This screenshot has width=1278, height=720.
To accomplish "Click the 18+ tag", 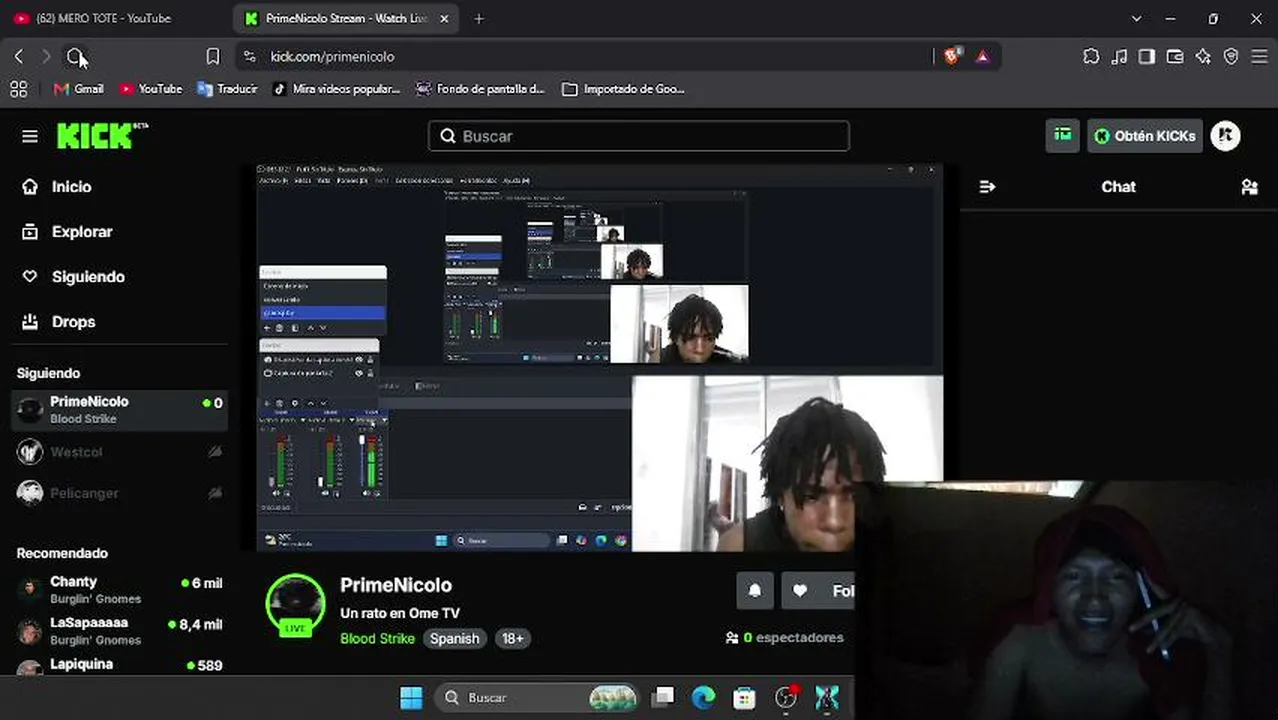I will click(x=512, y=639).
